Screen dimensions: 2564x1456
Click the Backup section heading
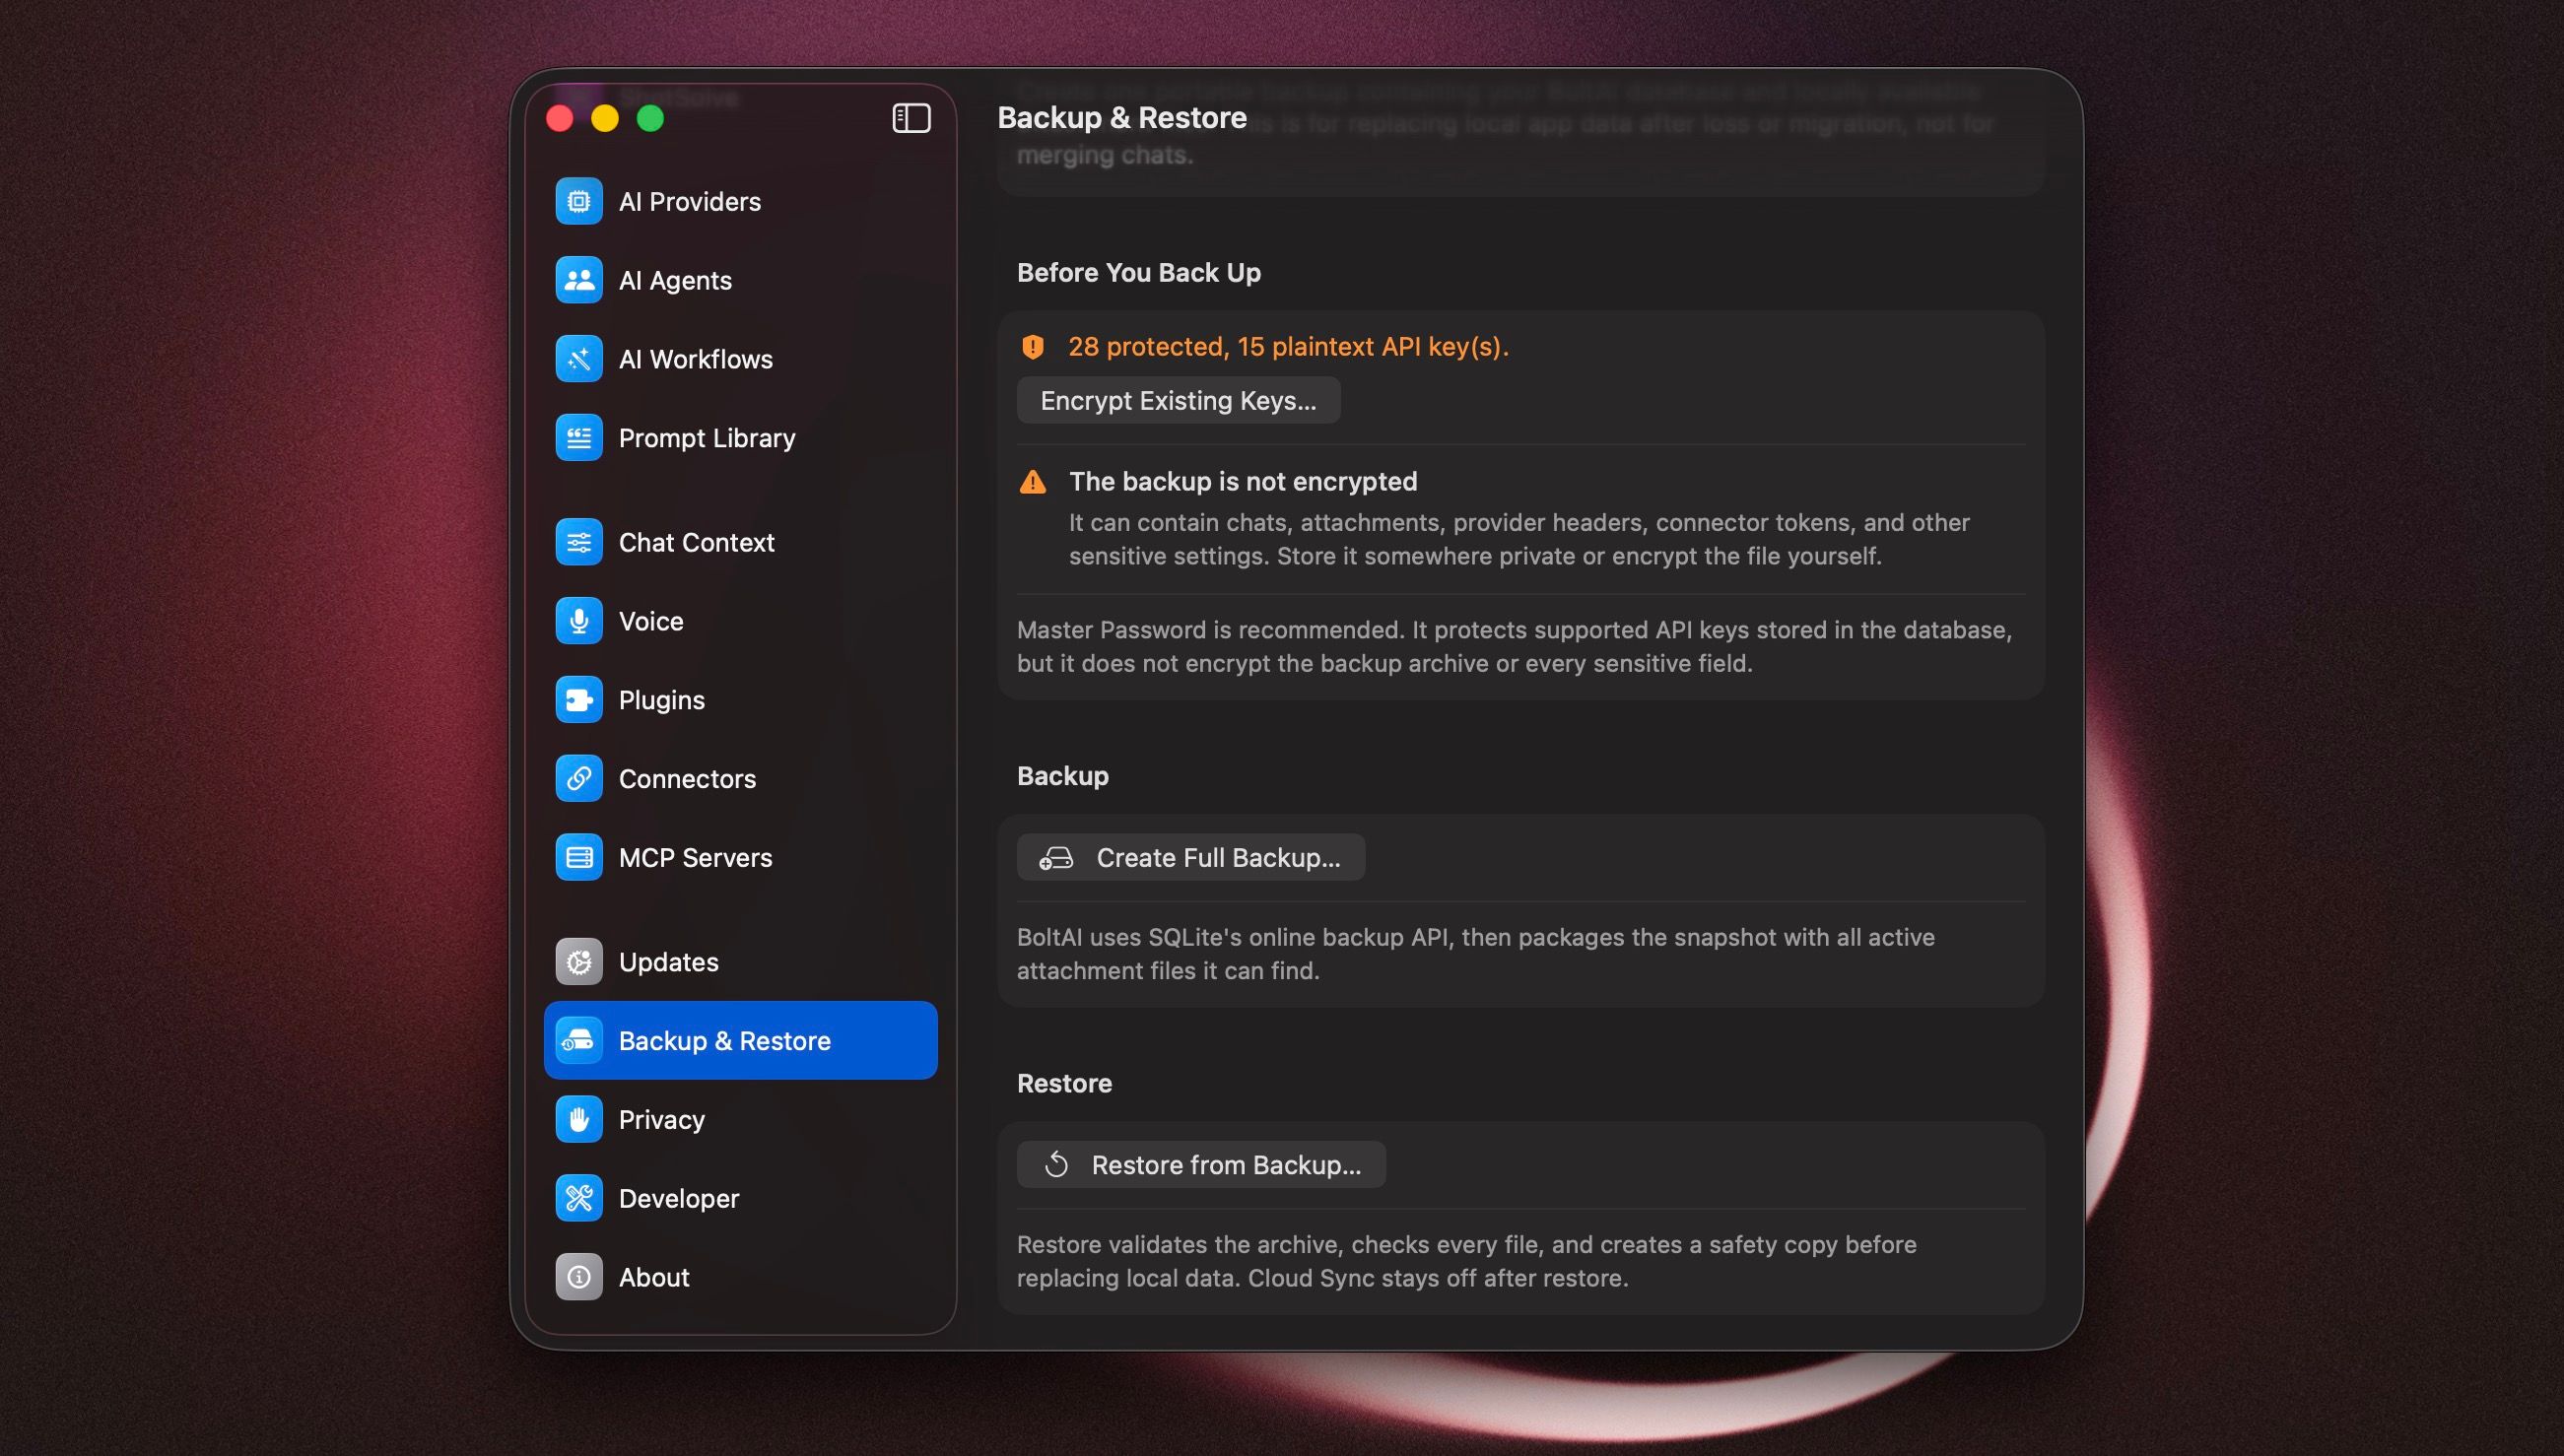(x=1063, y=776)
